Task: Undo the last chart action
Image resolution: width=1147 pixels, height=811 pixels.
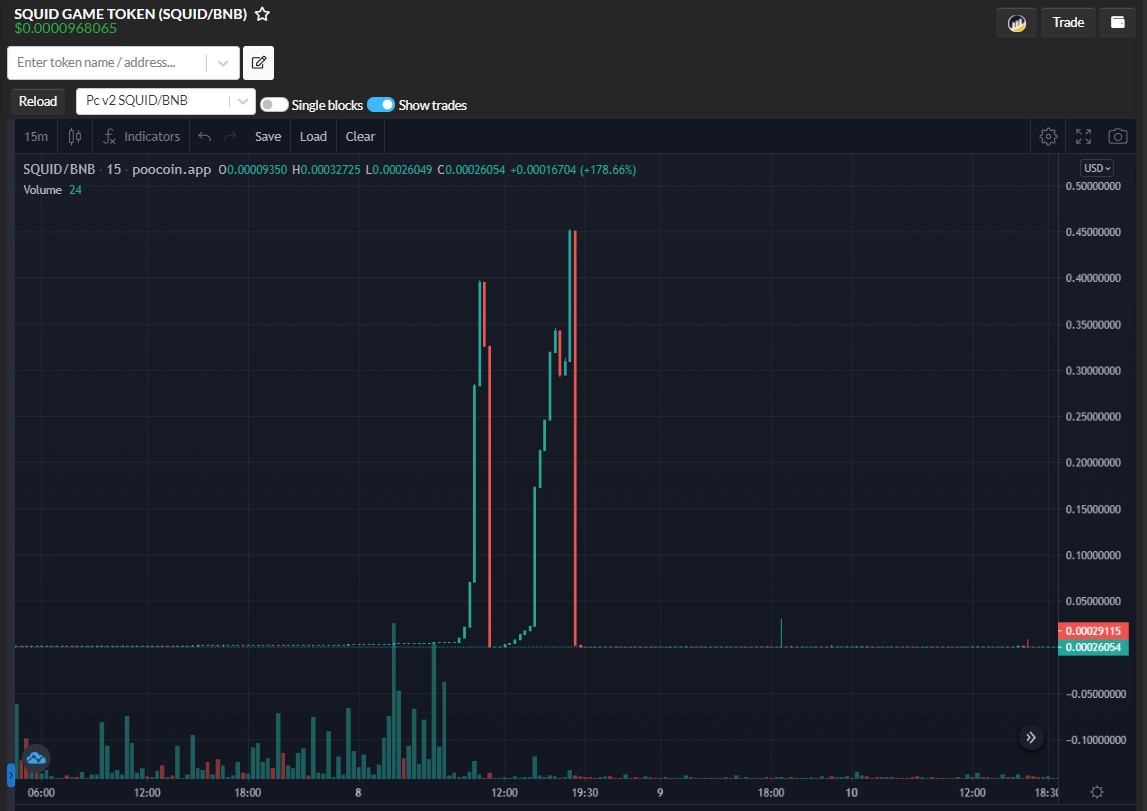Action: pyautogui.click(x=205, y=136)
